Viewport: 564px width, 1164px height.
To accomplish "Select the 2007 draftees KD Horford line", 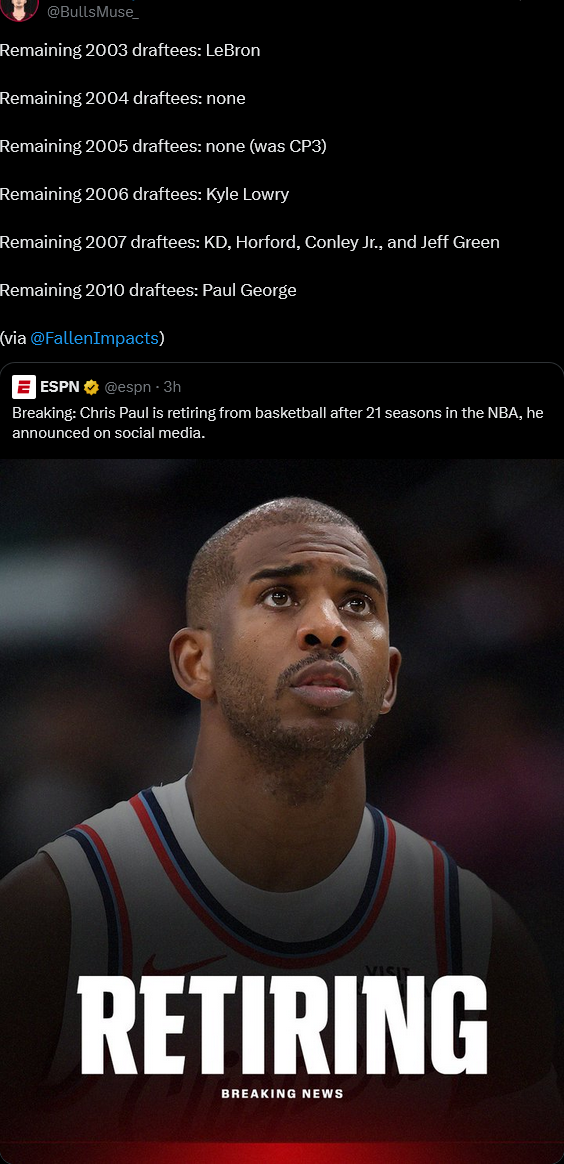I will [x=249, y=242].
